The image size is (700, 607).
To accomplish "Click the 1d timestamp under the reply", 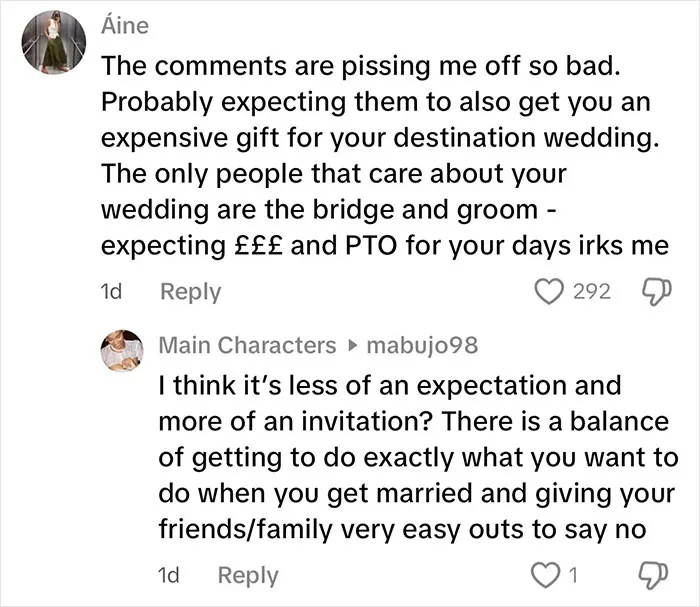I will coord(169,575).
